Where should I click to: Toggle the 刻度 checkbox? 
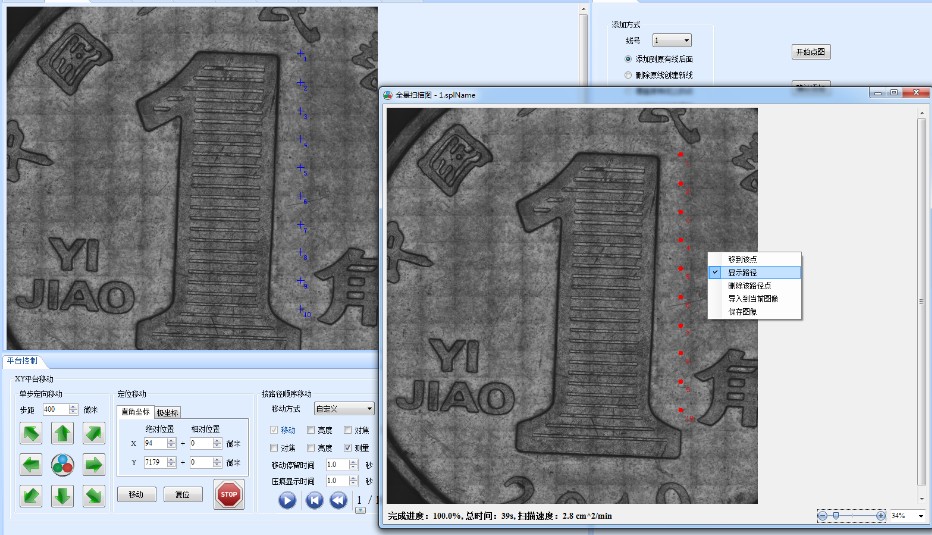click(347, 448)
